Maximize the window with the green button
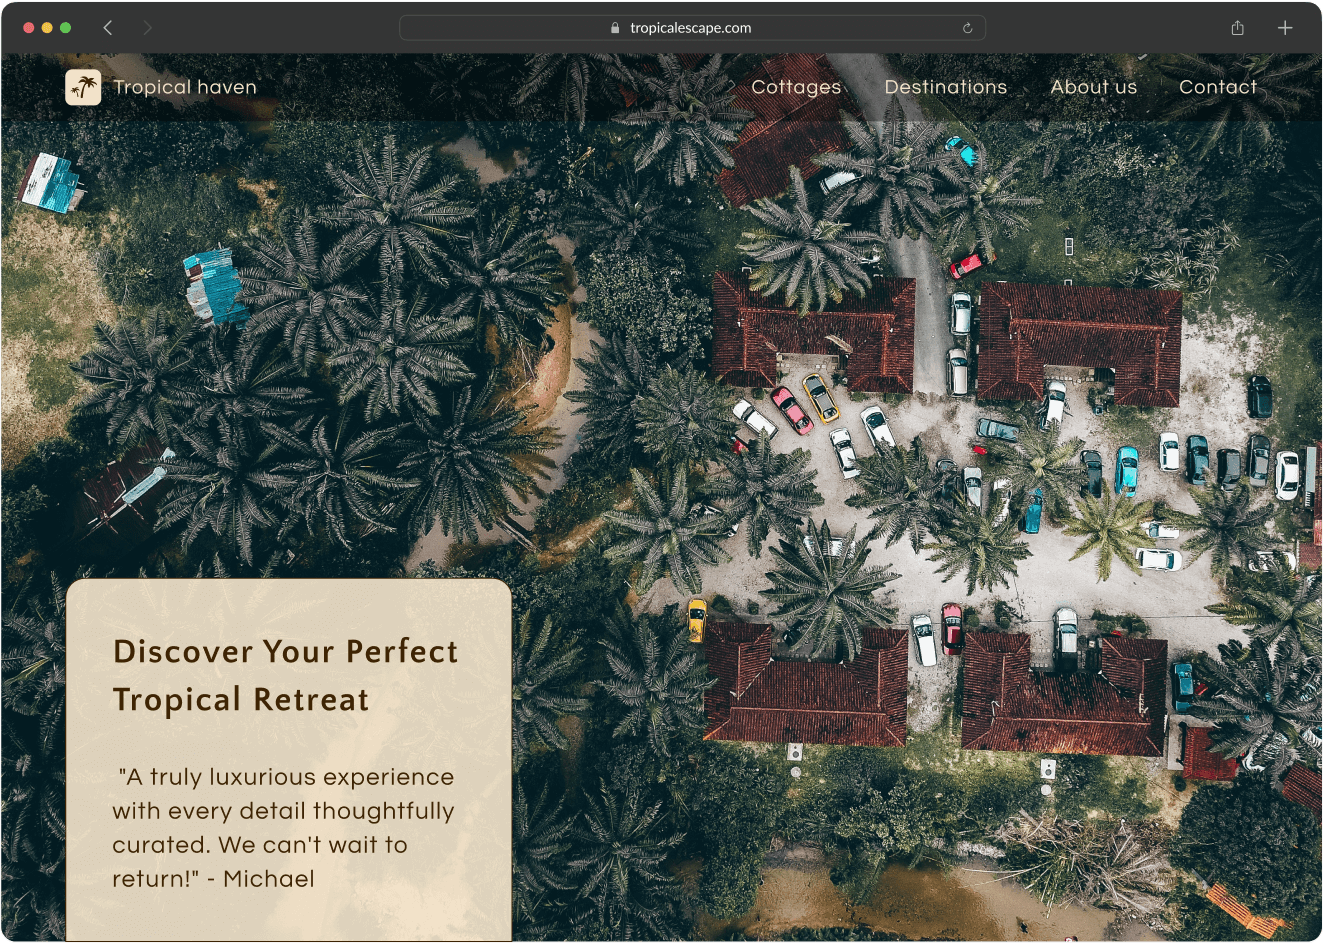 66,28
